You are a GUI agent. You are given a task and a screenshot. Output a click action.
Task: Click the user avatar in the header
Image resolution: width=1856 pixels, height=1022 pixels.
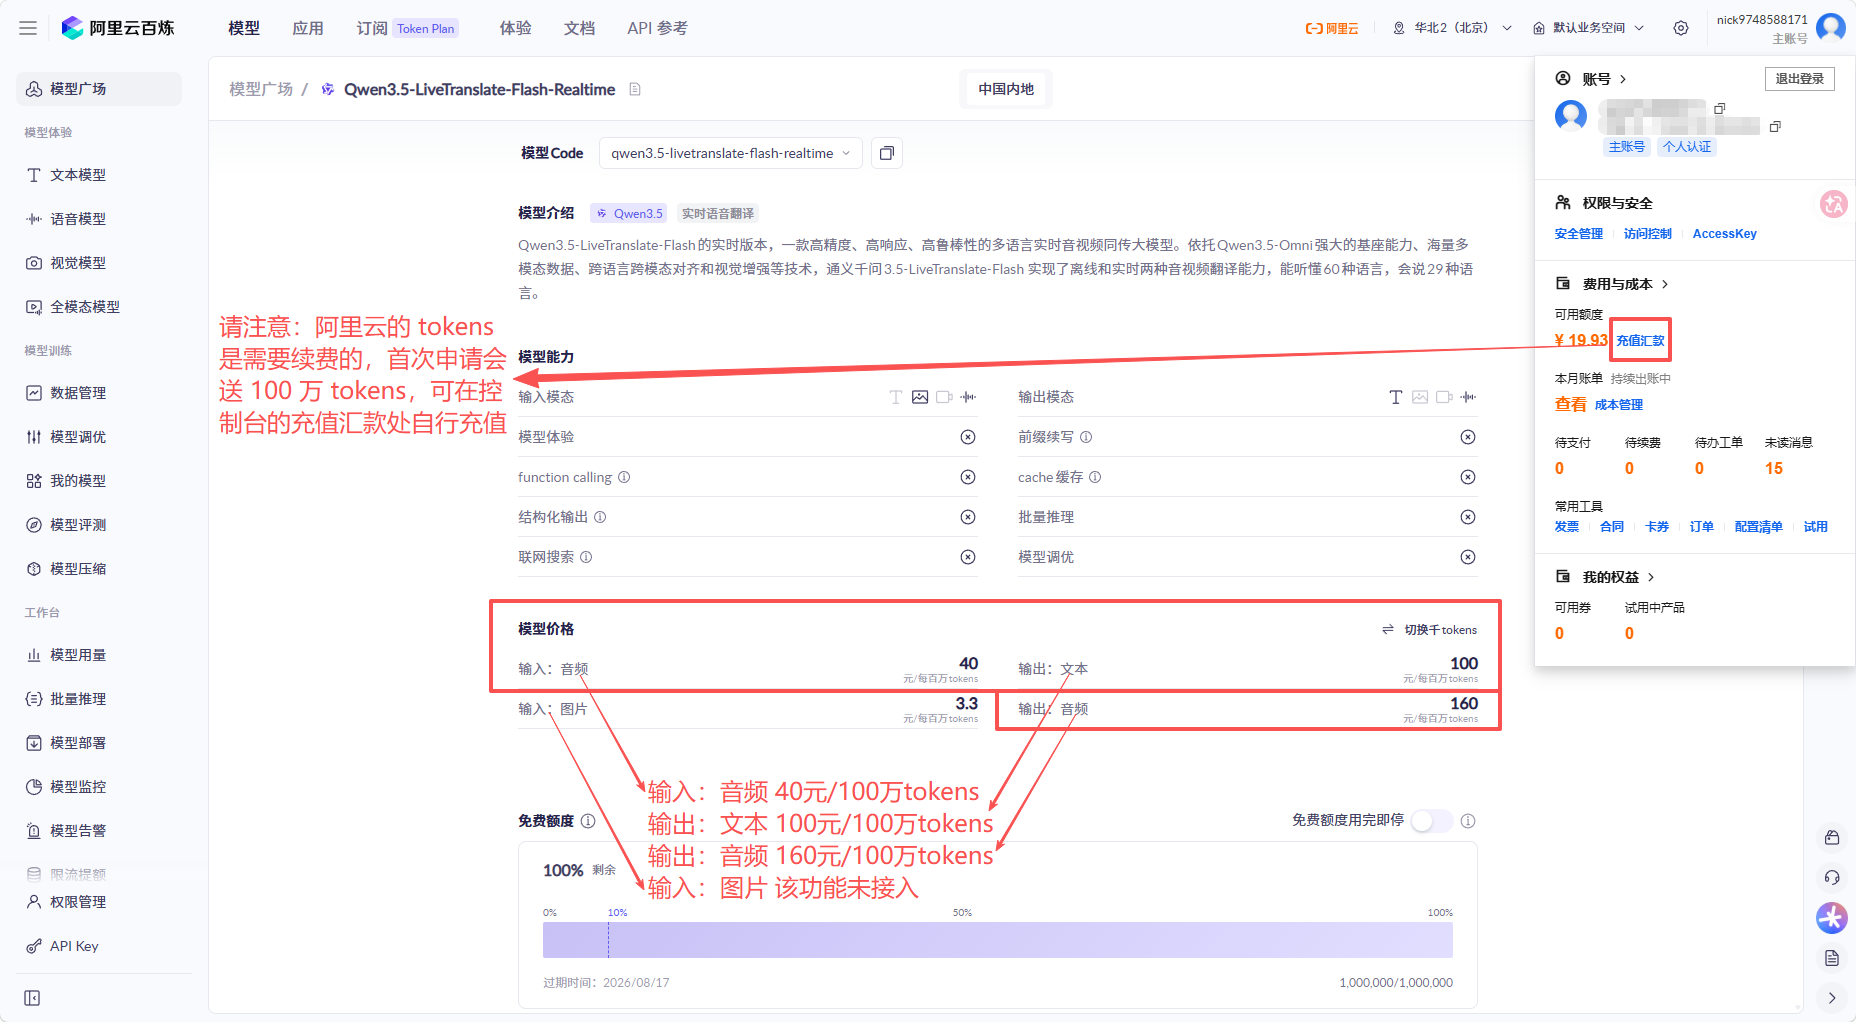pyautogui.click(x=1831, y=27)
